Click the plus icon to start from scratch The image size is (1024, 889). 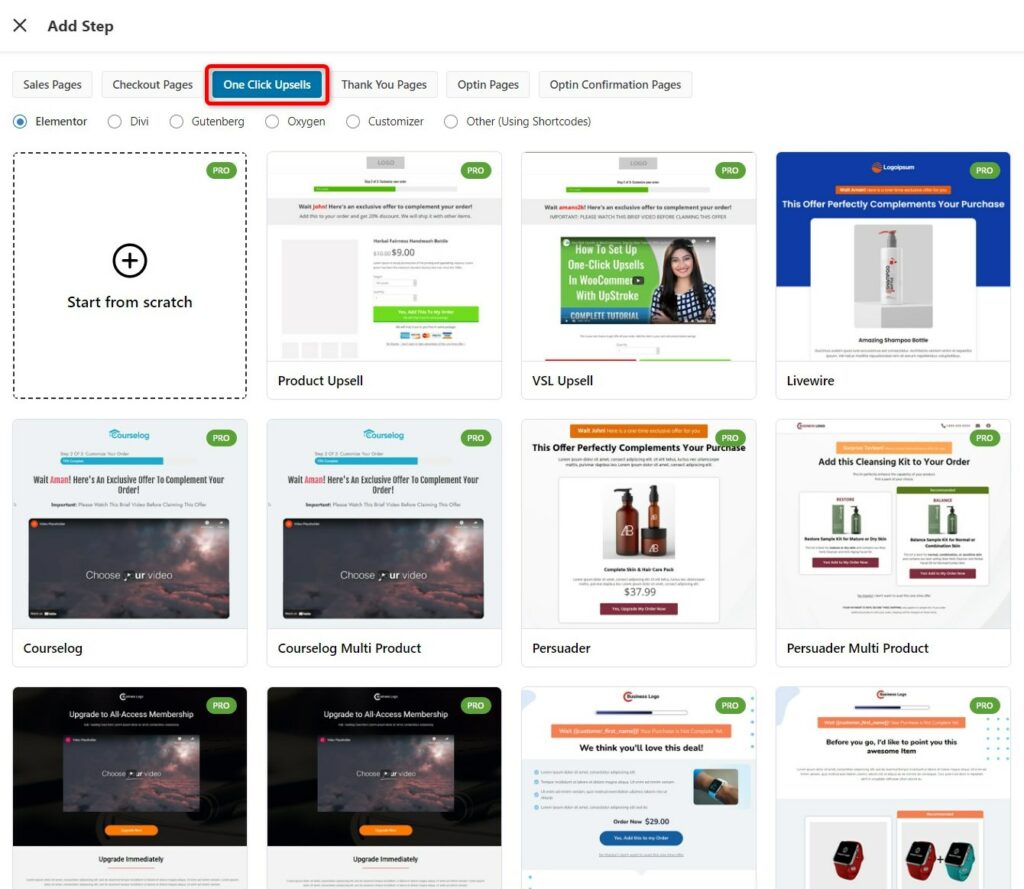point(129,261)
